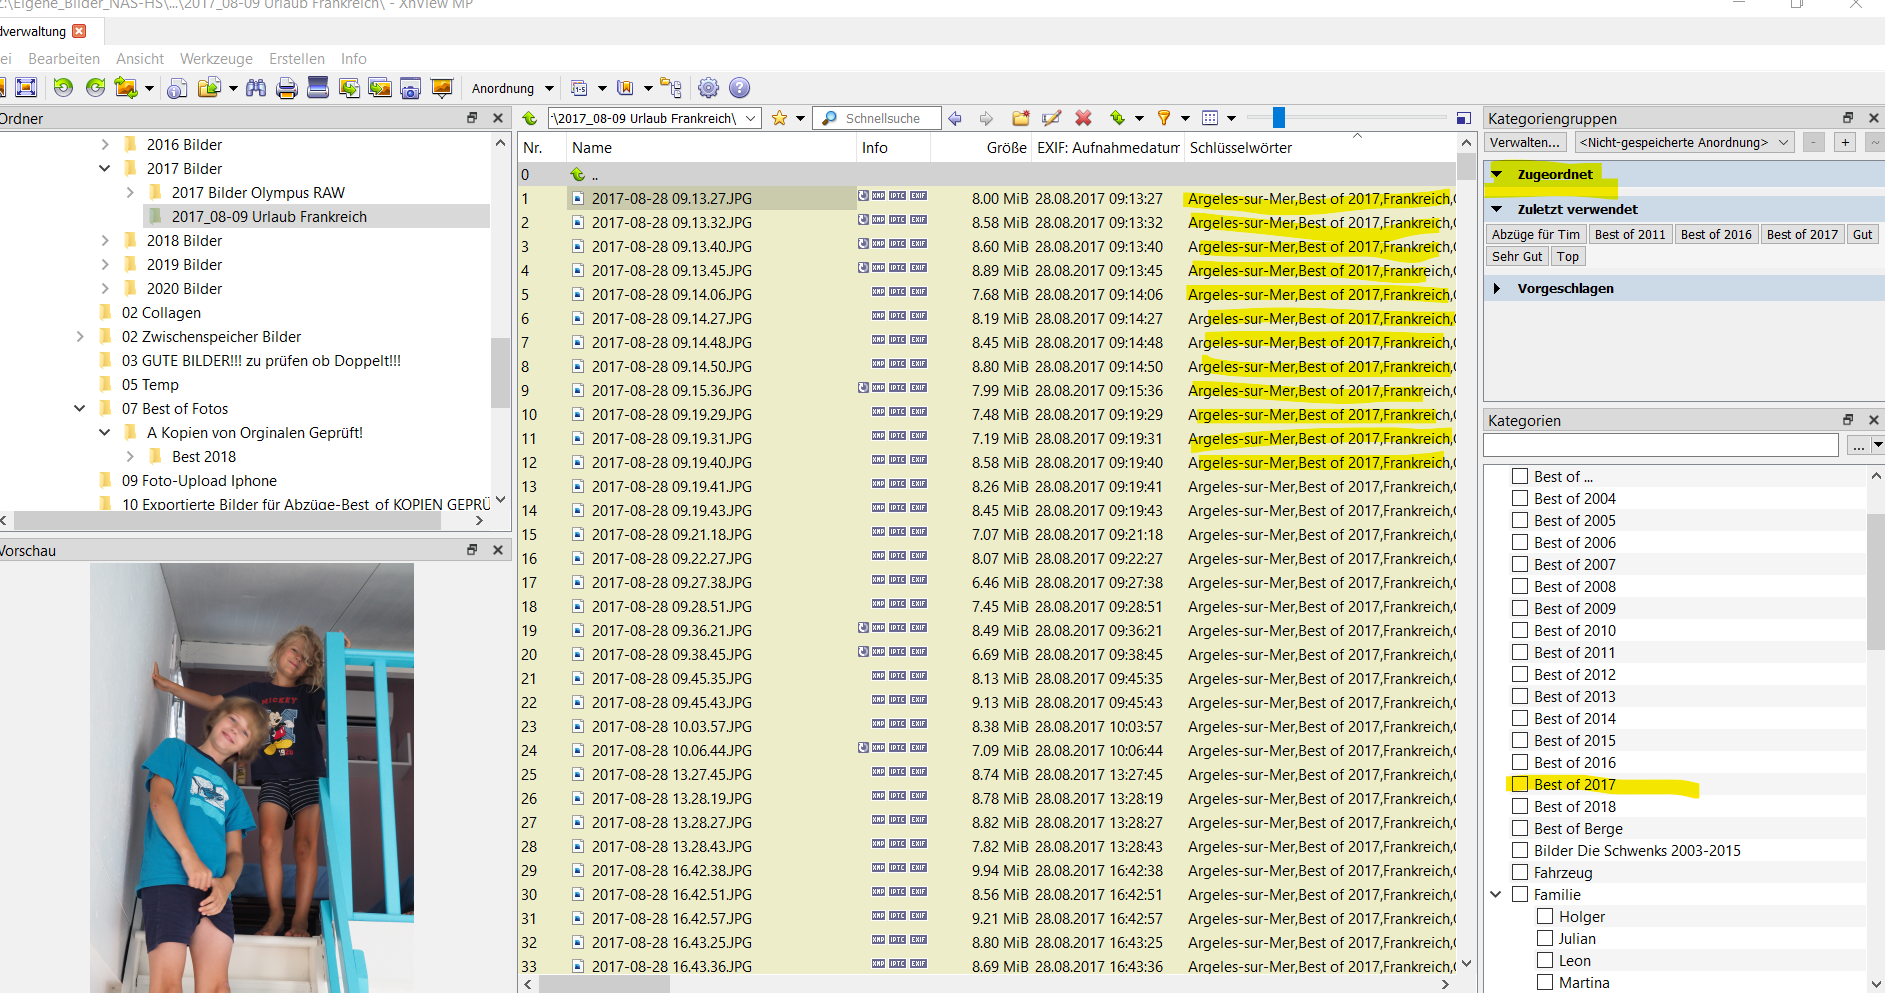The height and width of the screenshot is (993, 1885).
Task: Click the scanner acquire icon
Action: pyautogui.click(x=318, y=88)
